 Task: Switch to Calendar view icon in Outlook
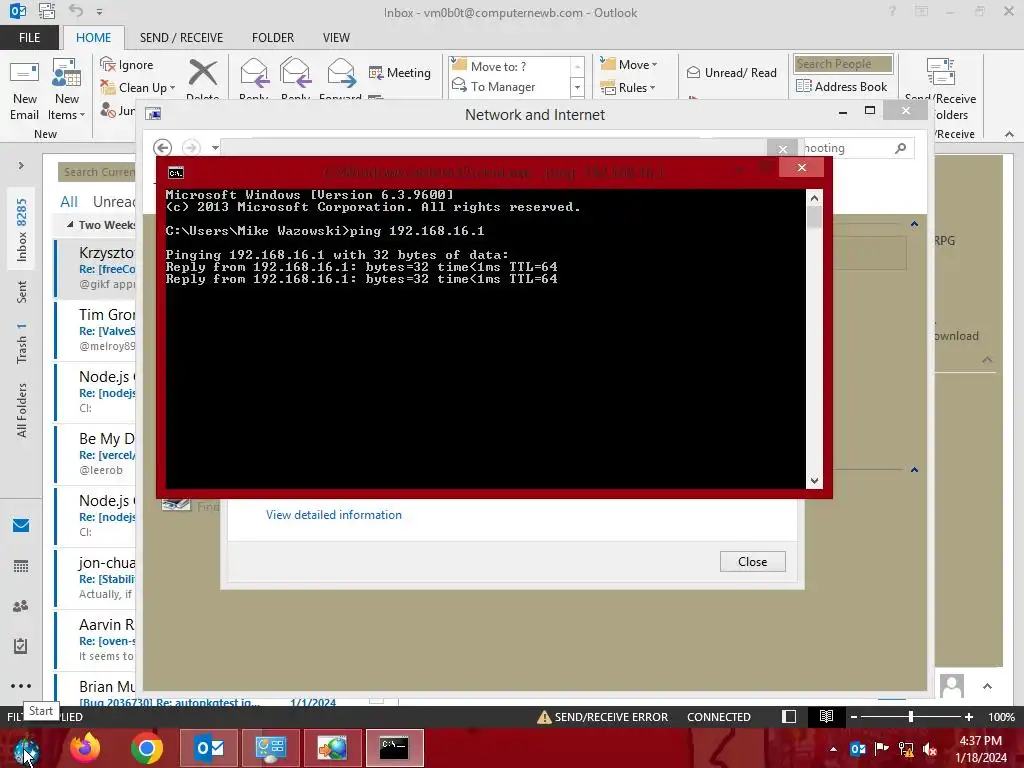pos(21,566)
